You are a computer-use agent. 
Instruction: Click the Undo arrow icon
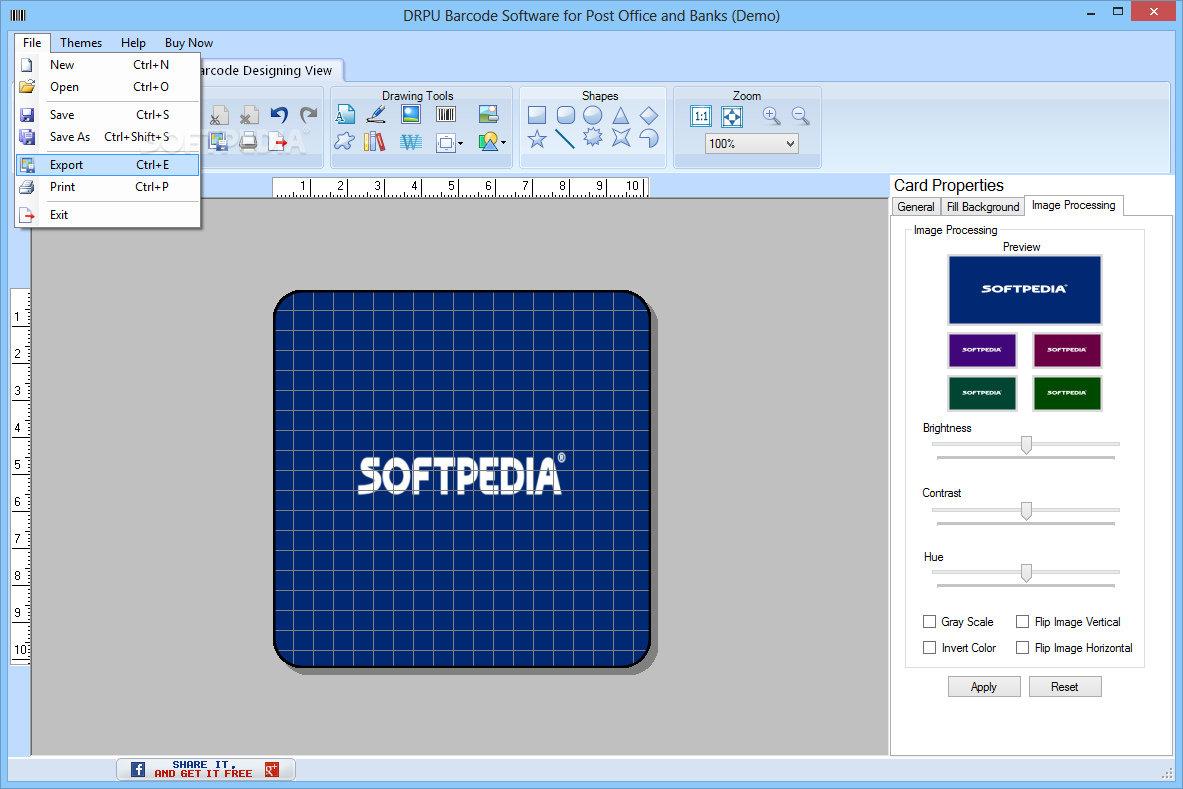(x=279, y=115)
